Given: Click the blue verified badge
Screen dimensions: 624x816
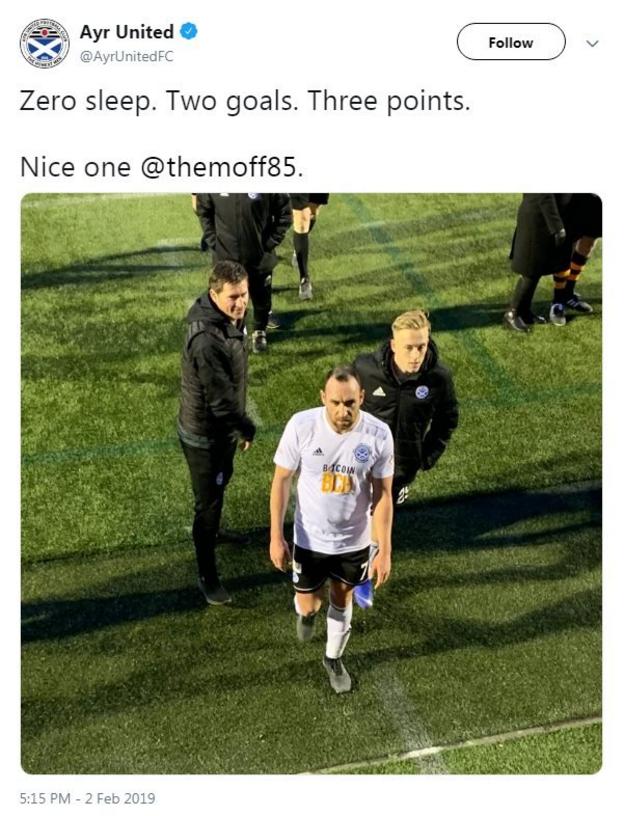Looking at the screenshot, I should tap(188, 32).
